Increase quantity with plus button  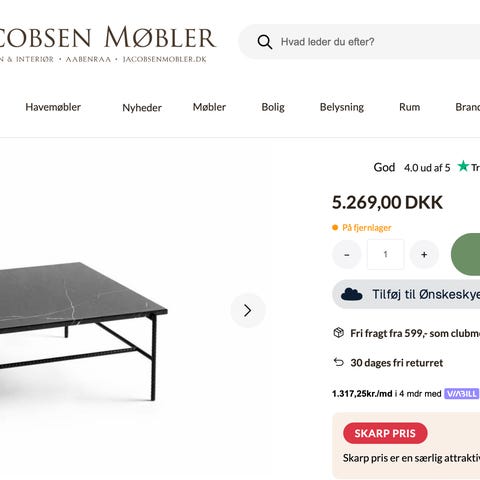click(424, 255)
